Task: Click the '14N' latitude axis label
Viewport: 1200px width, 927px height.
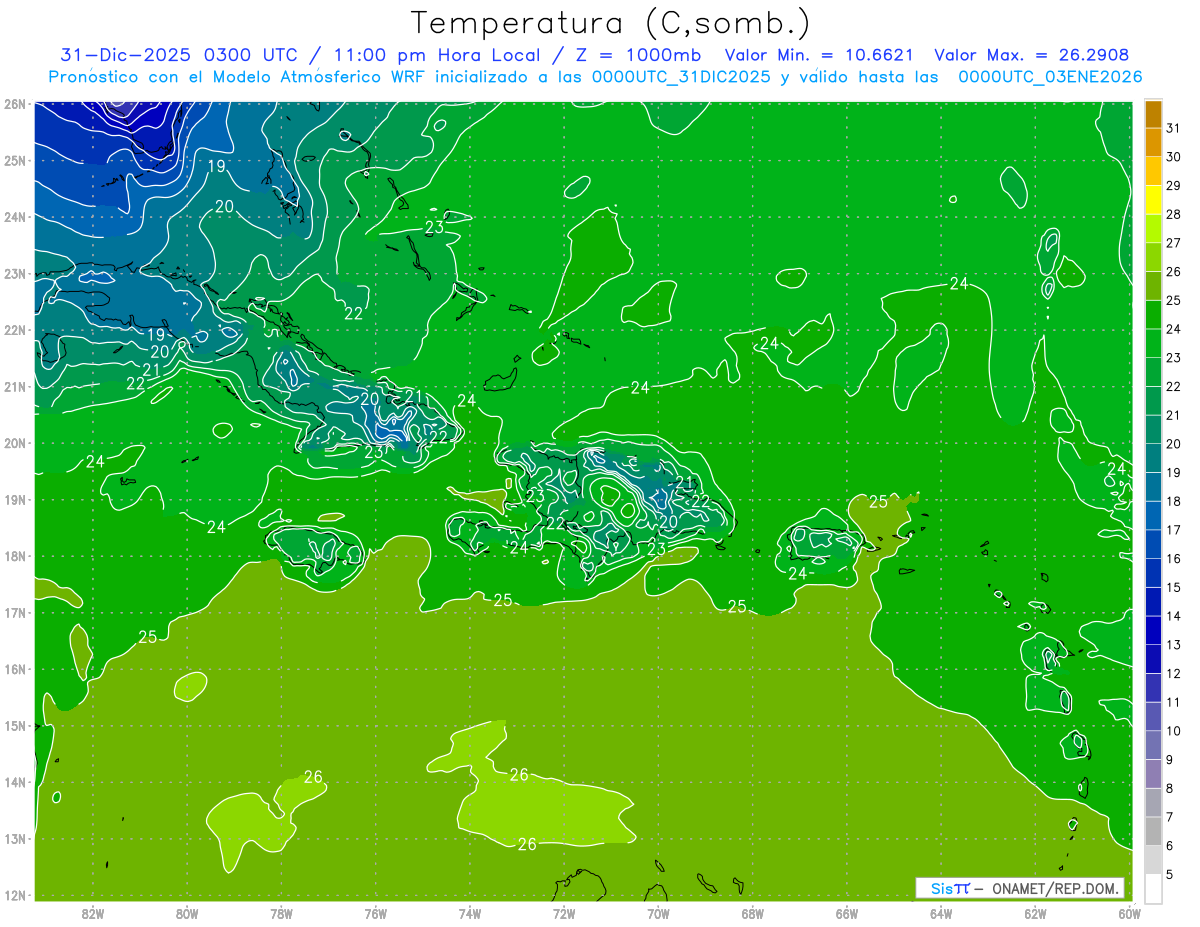Action: point(14,782)
